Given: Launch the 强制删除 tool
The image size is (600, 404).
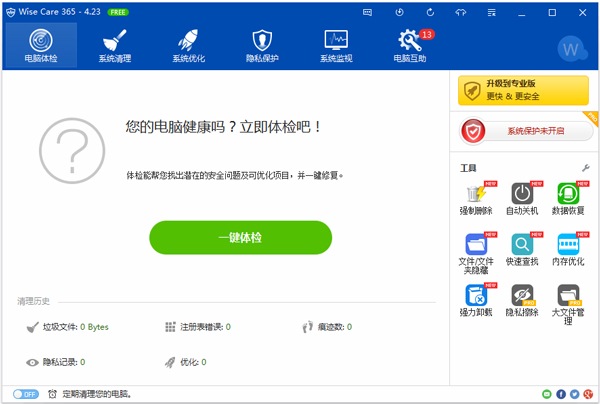Looking at the screenshot, I should coord(476,199).
